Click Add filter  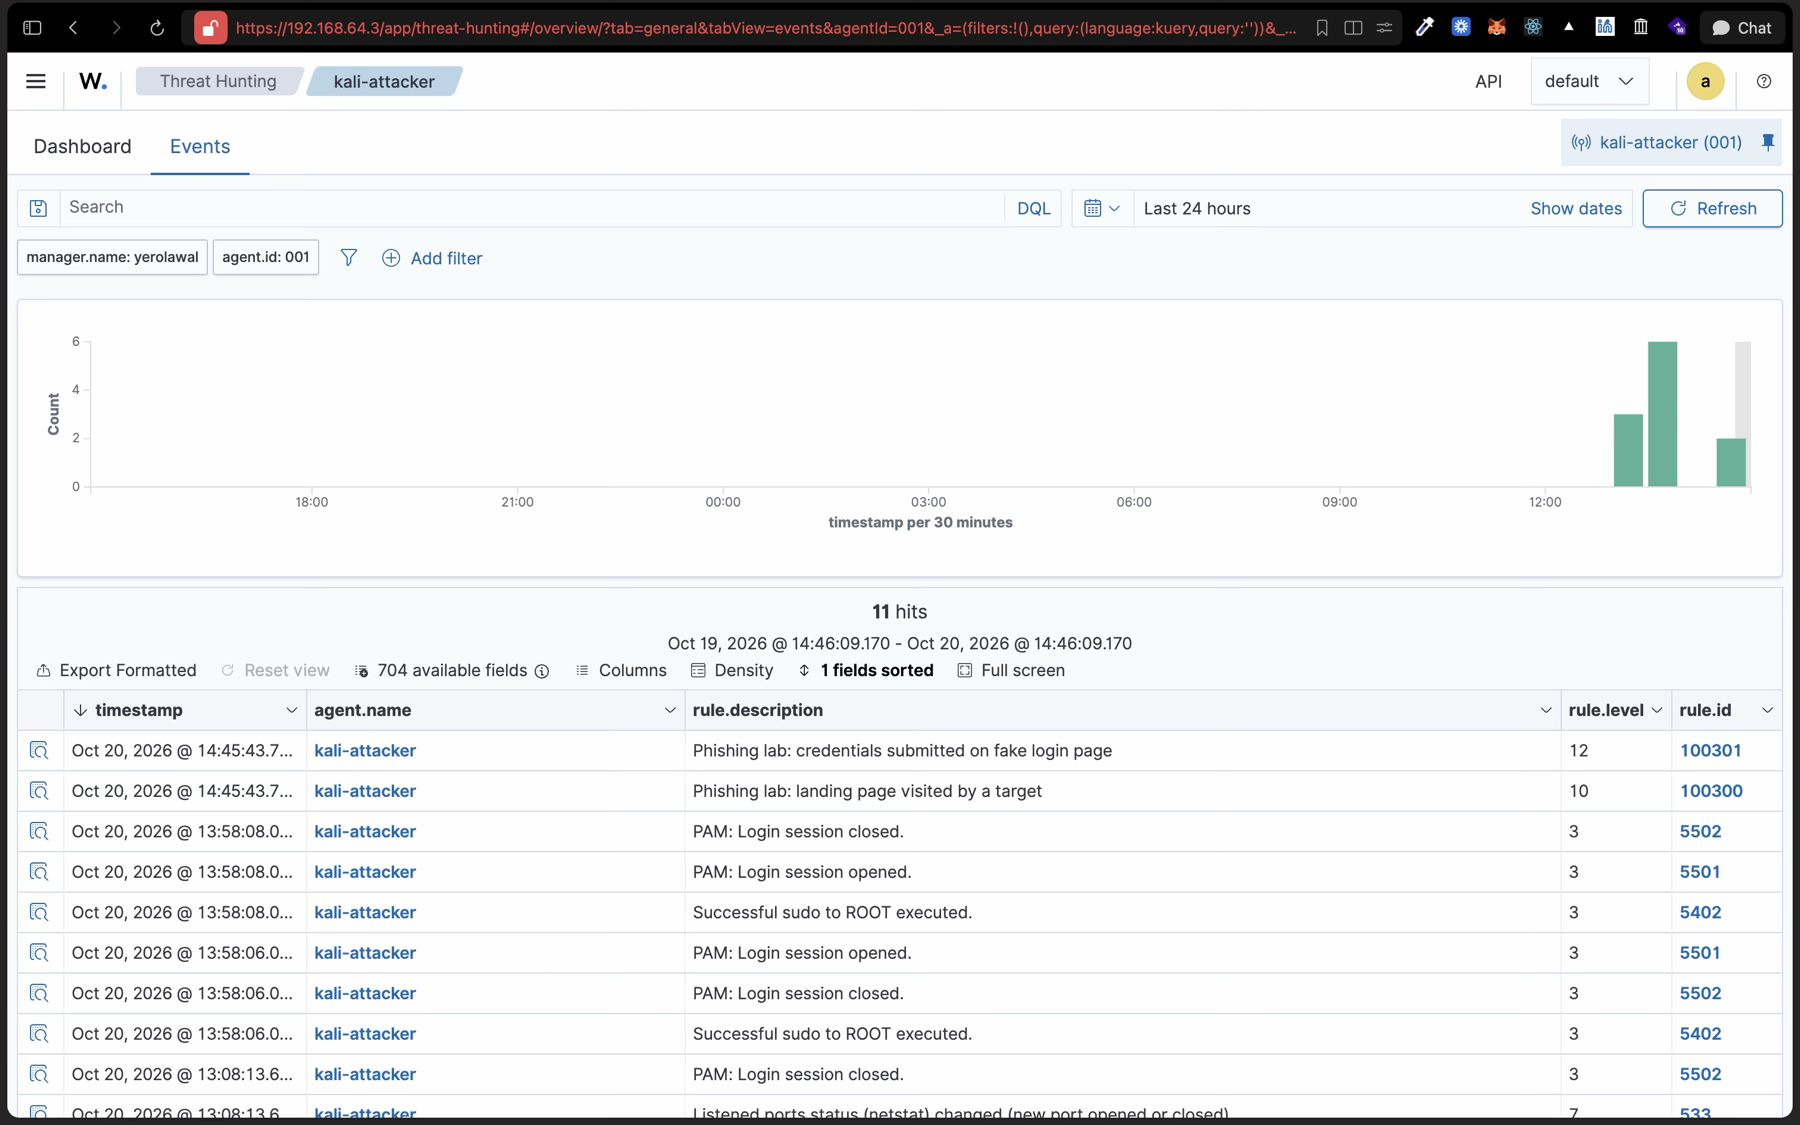point(432,258)
